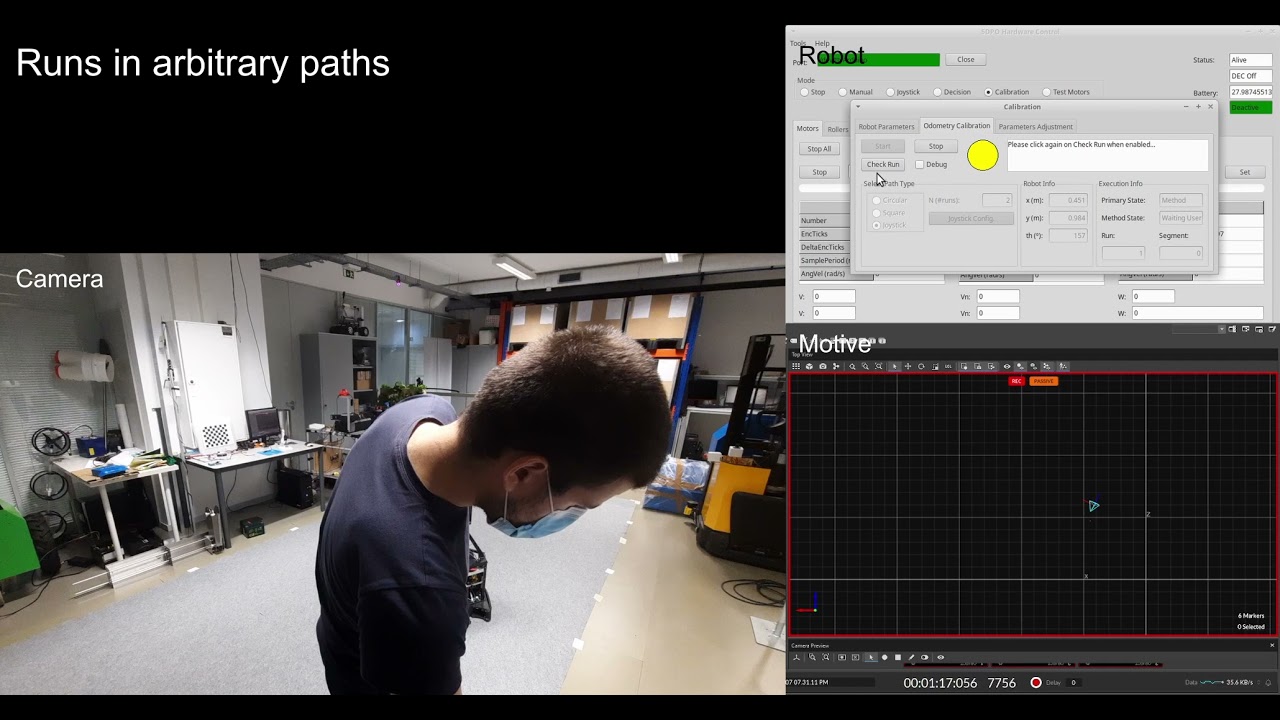Viewport: 1280px width, 720px height.
Task: Click the Set button
Action: (x=1245, y=172)
